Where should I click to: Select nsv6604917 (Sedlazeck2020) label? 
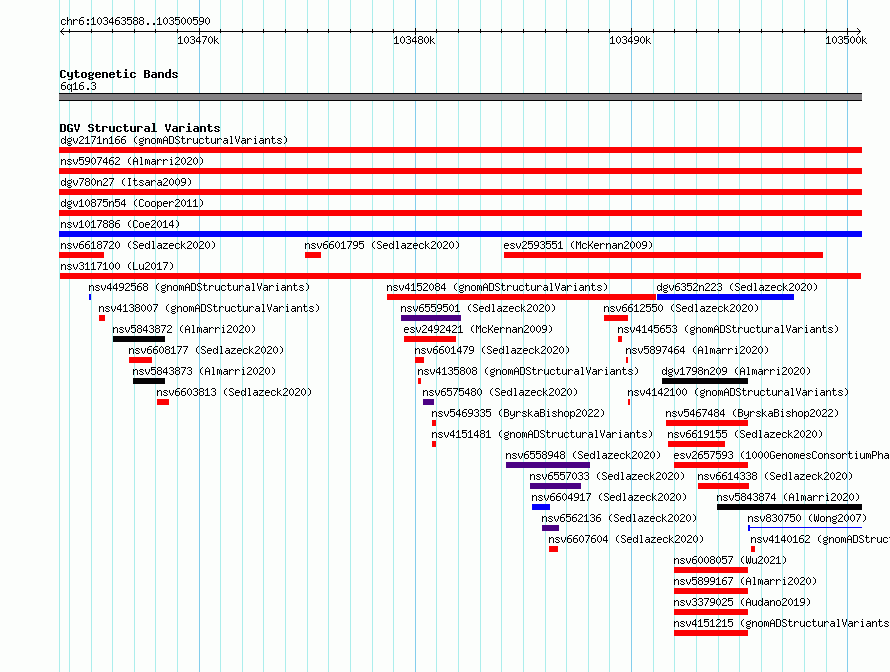(609, 497)
